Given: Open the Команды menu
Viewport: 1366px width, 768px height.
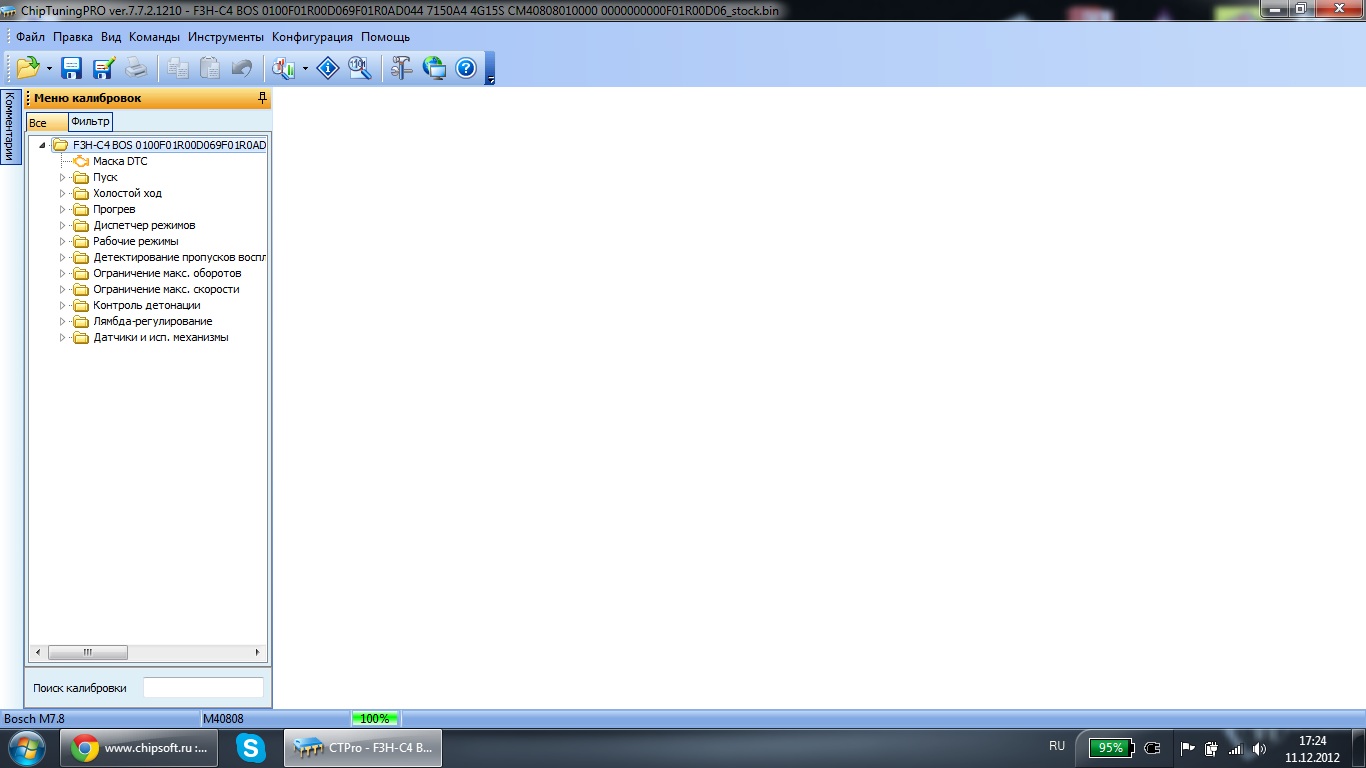Looking at the screenshot, I should point(154,37).
